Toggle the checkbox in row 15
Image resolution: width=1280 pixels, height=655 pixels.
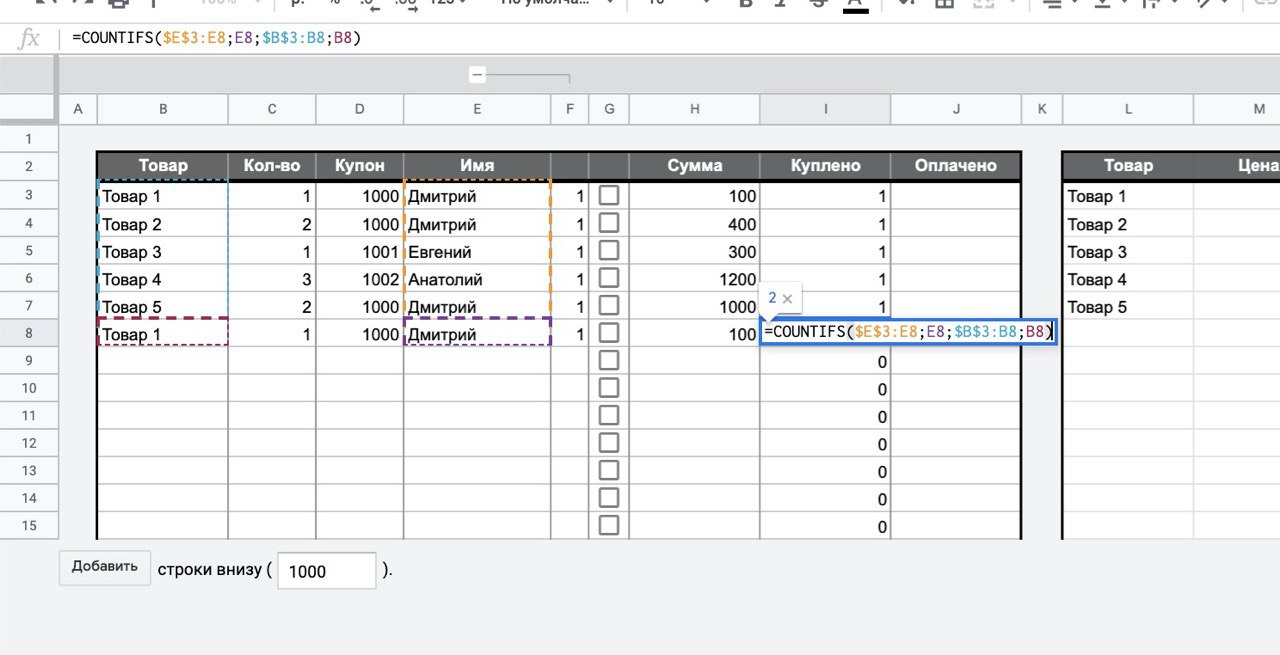point(608,526)
